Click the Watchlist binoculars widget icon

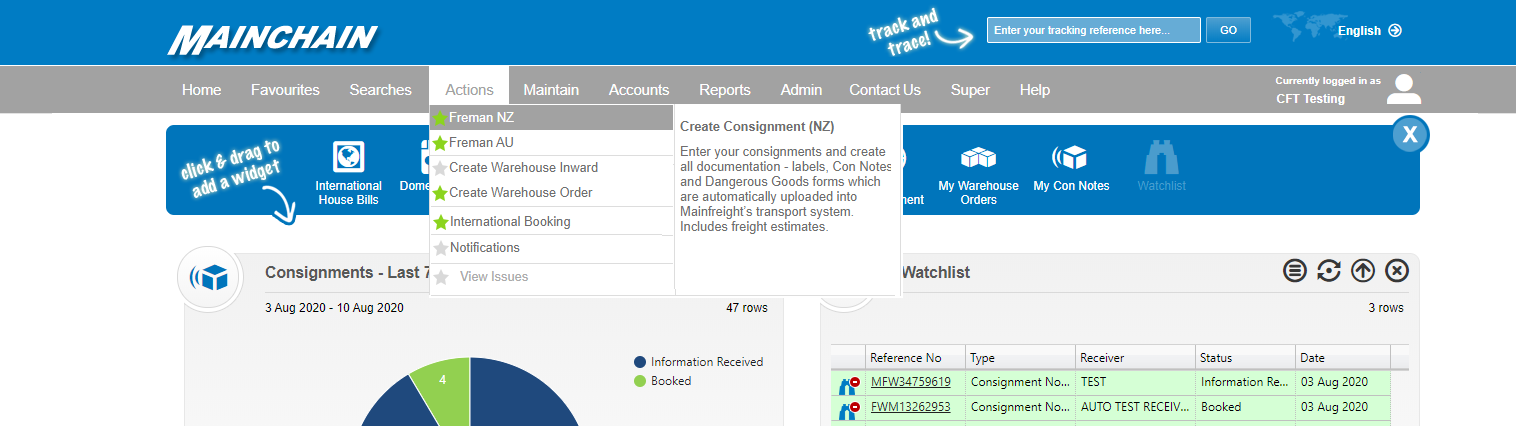point(1161,157)
